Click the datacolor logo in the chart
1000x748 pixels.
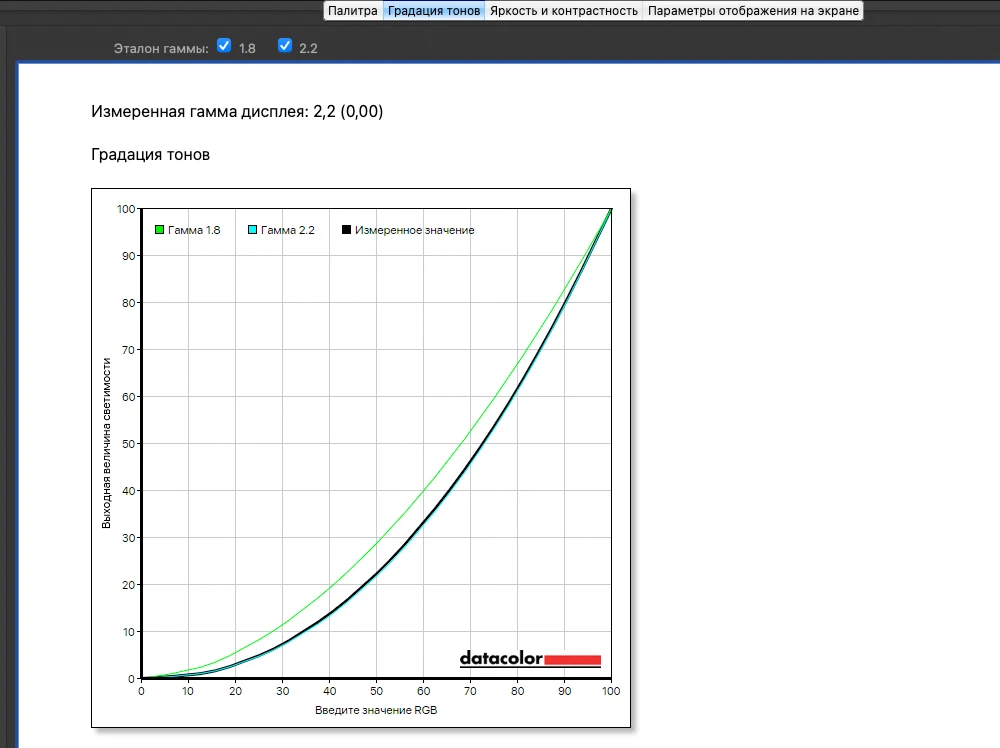(x=530, y=659)
